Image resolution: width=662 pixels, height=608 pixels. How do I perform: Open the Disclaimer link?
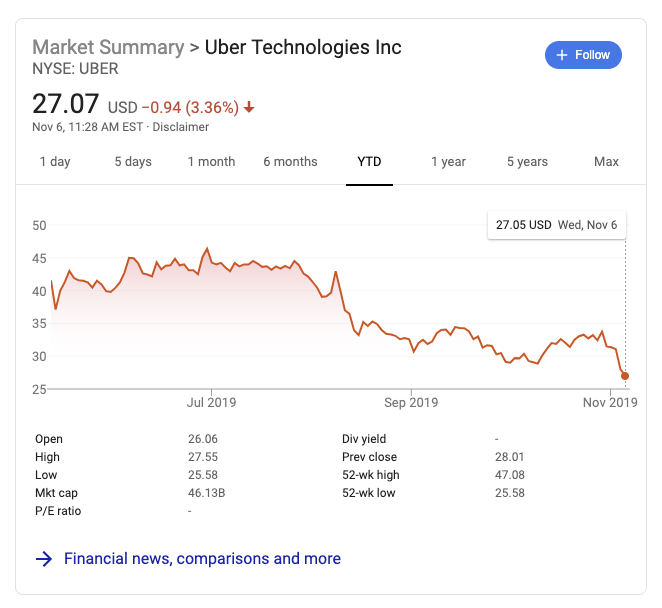(x=181, y=127)
